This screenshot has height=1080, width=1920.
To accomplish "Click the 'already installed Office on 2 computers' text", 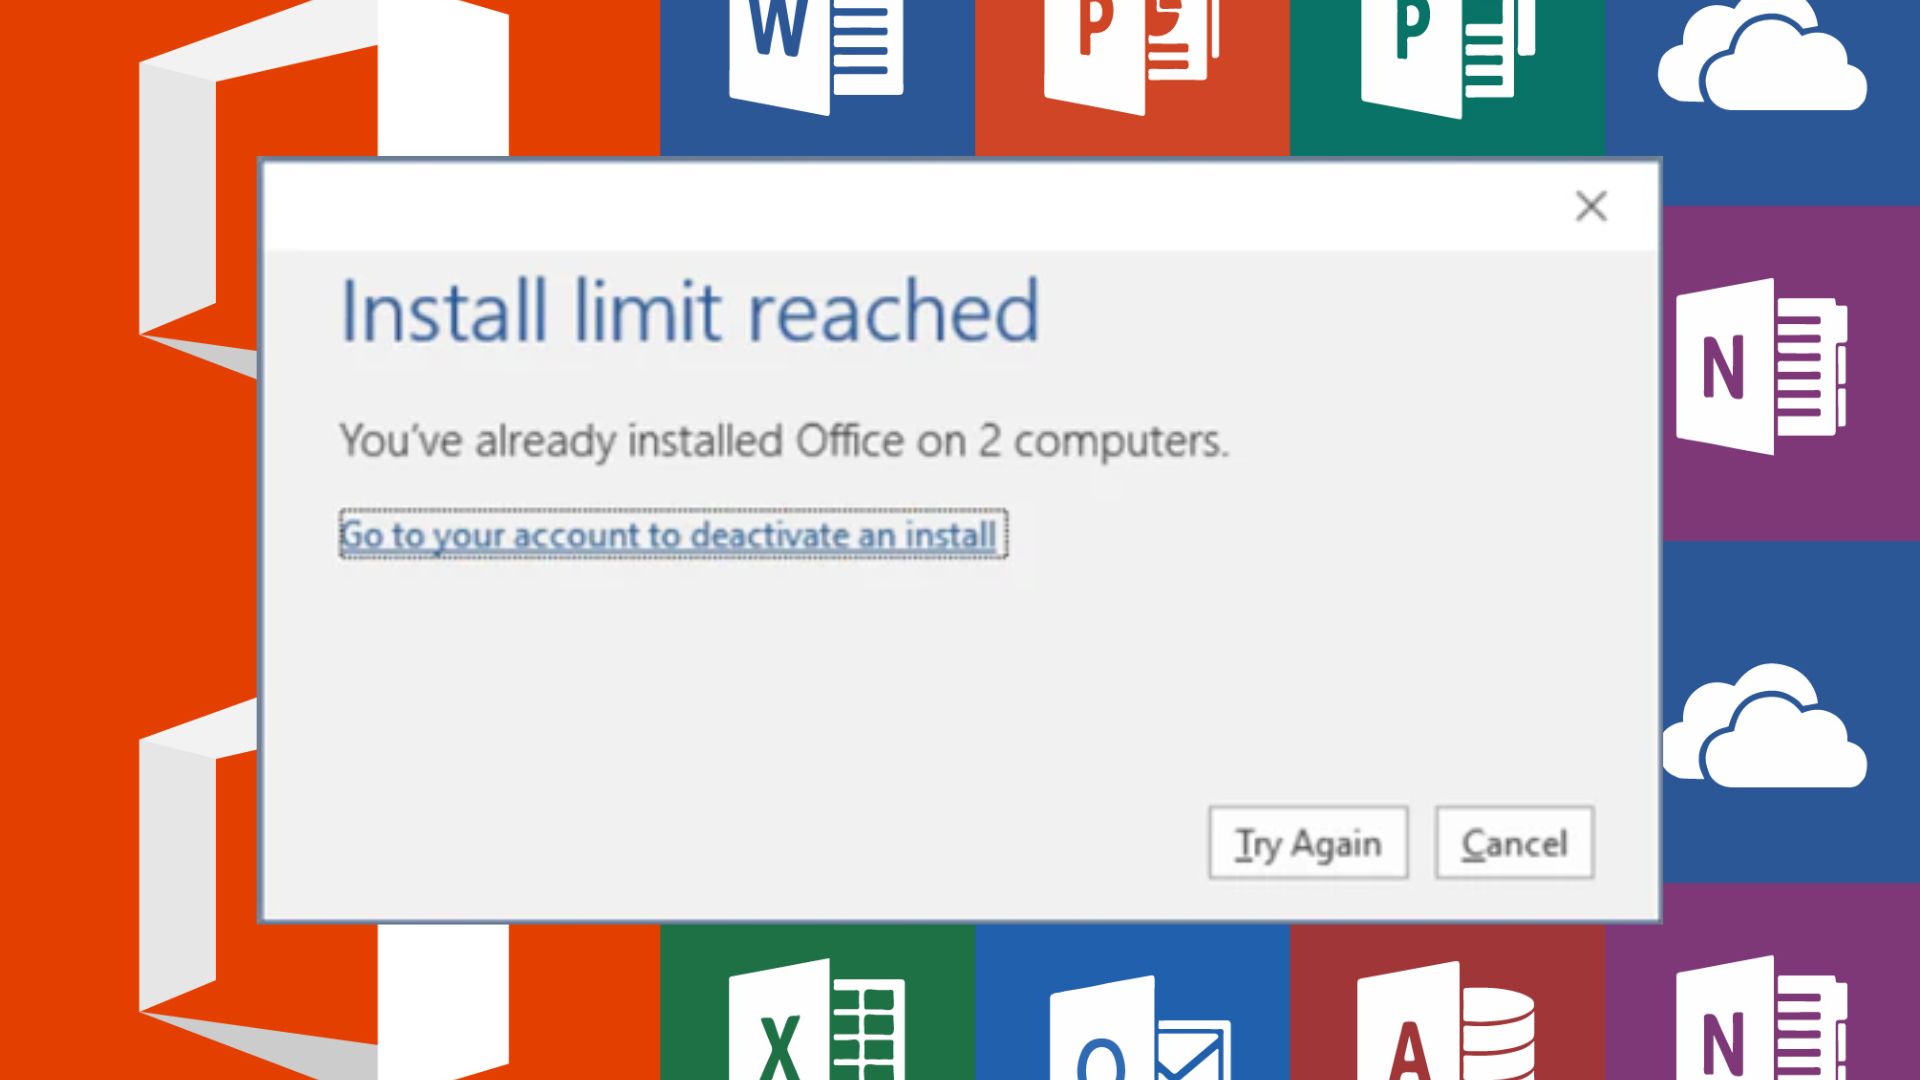I will (852, 441).
